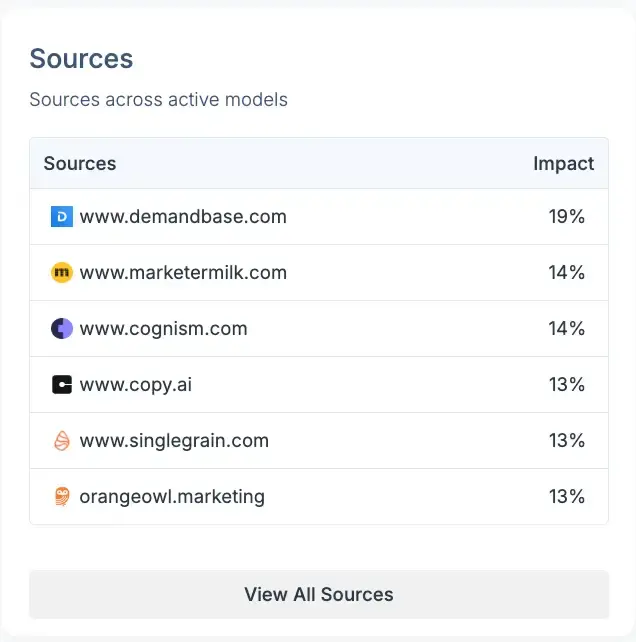Click Marketermilk's 14% impact value

tap(566, 272)
